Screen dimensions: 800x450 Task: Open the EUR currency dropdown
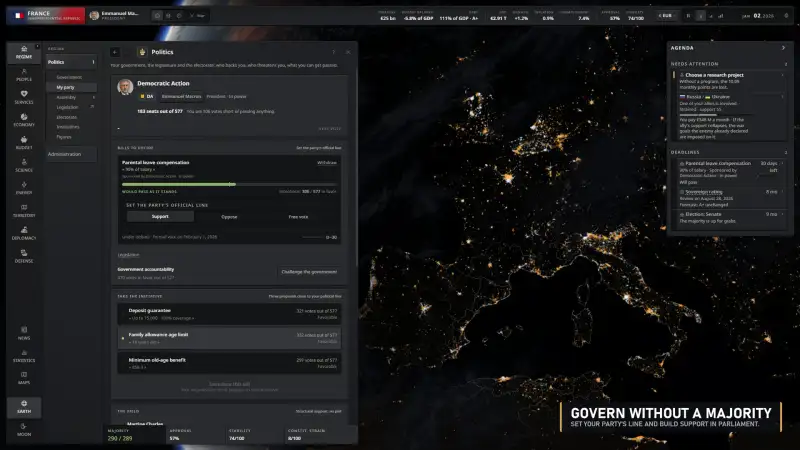(x=666, y=16)
